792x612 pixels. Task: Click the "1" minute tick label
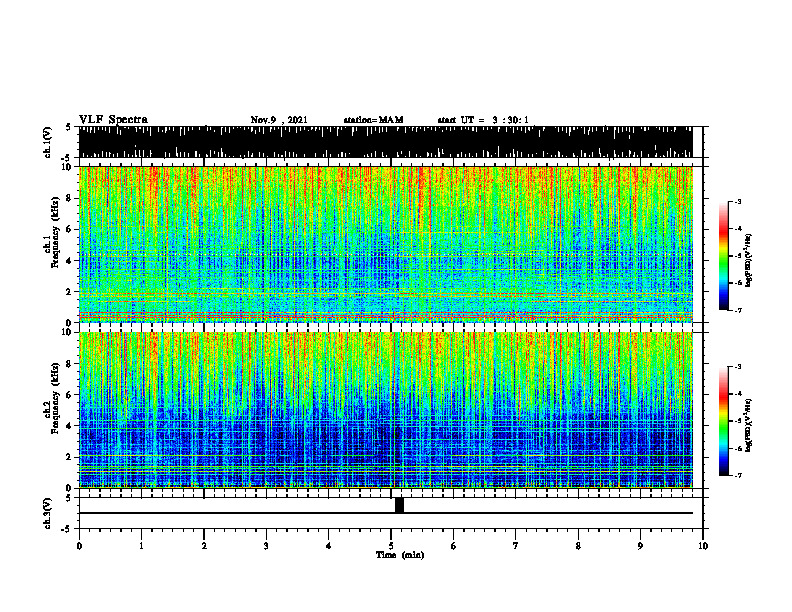click(x=141, y=546)
